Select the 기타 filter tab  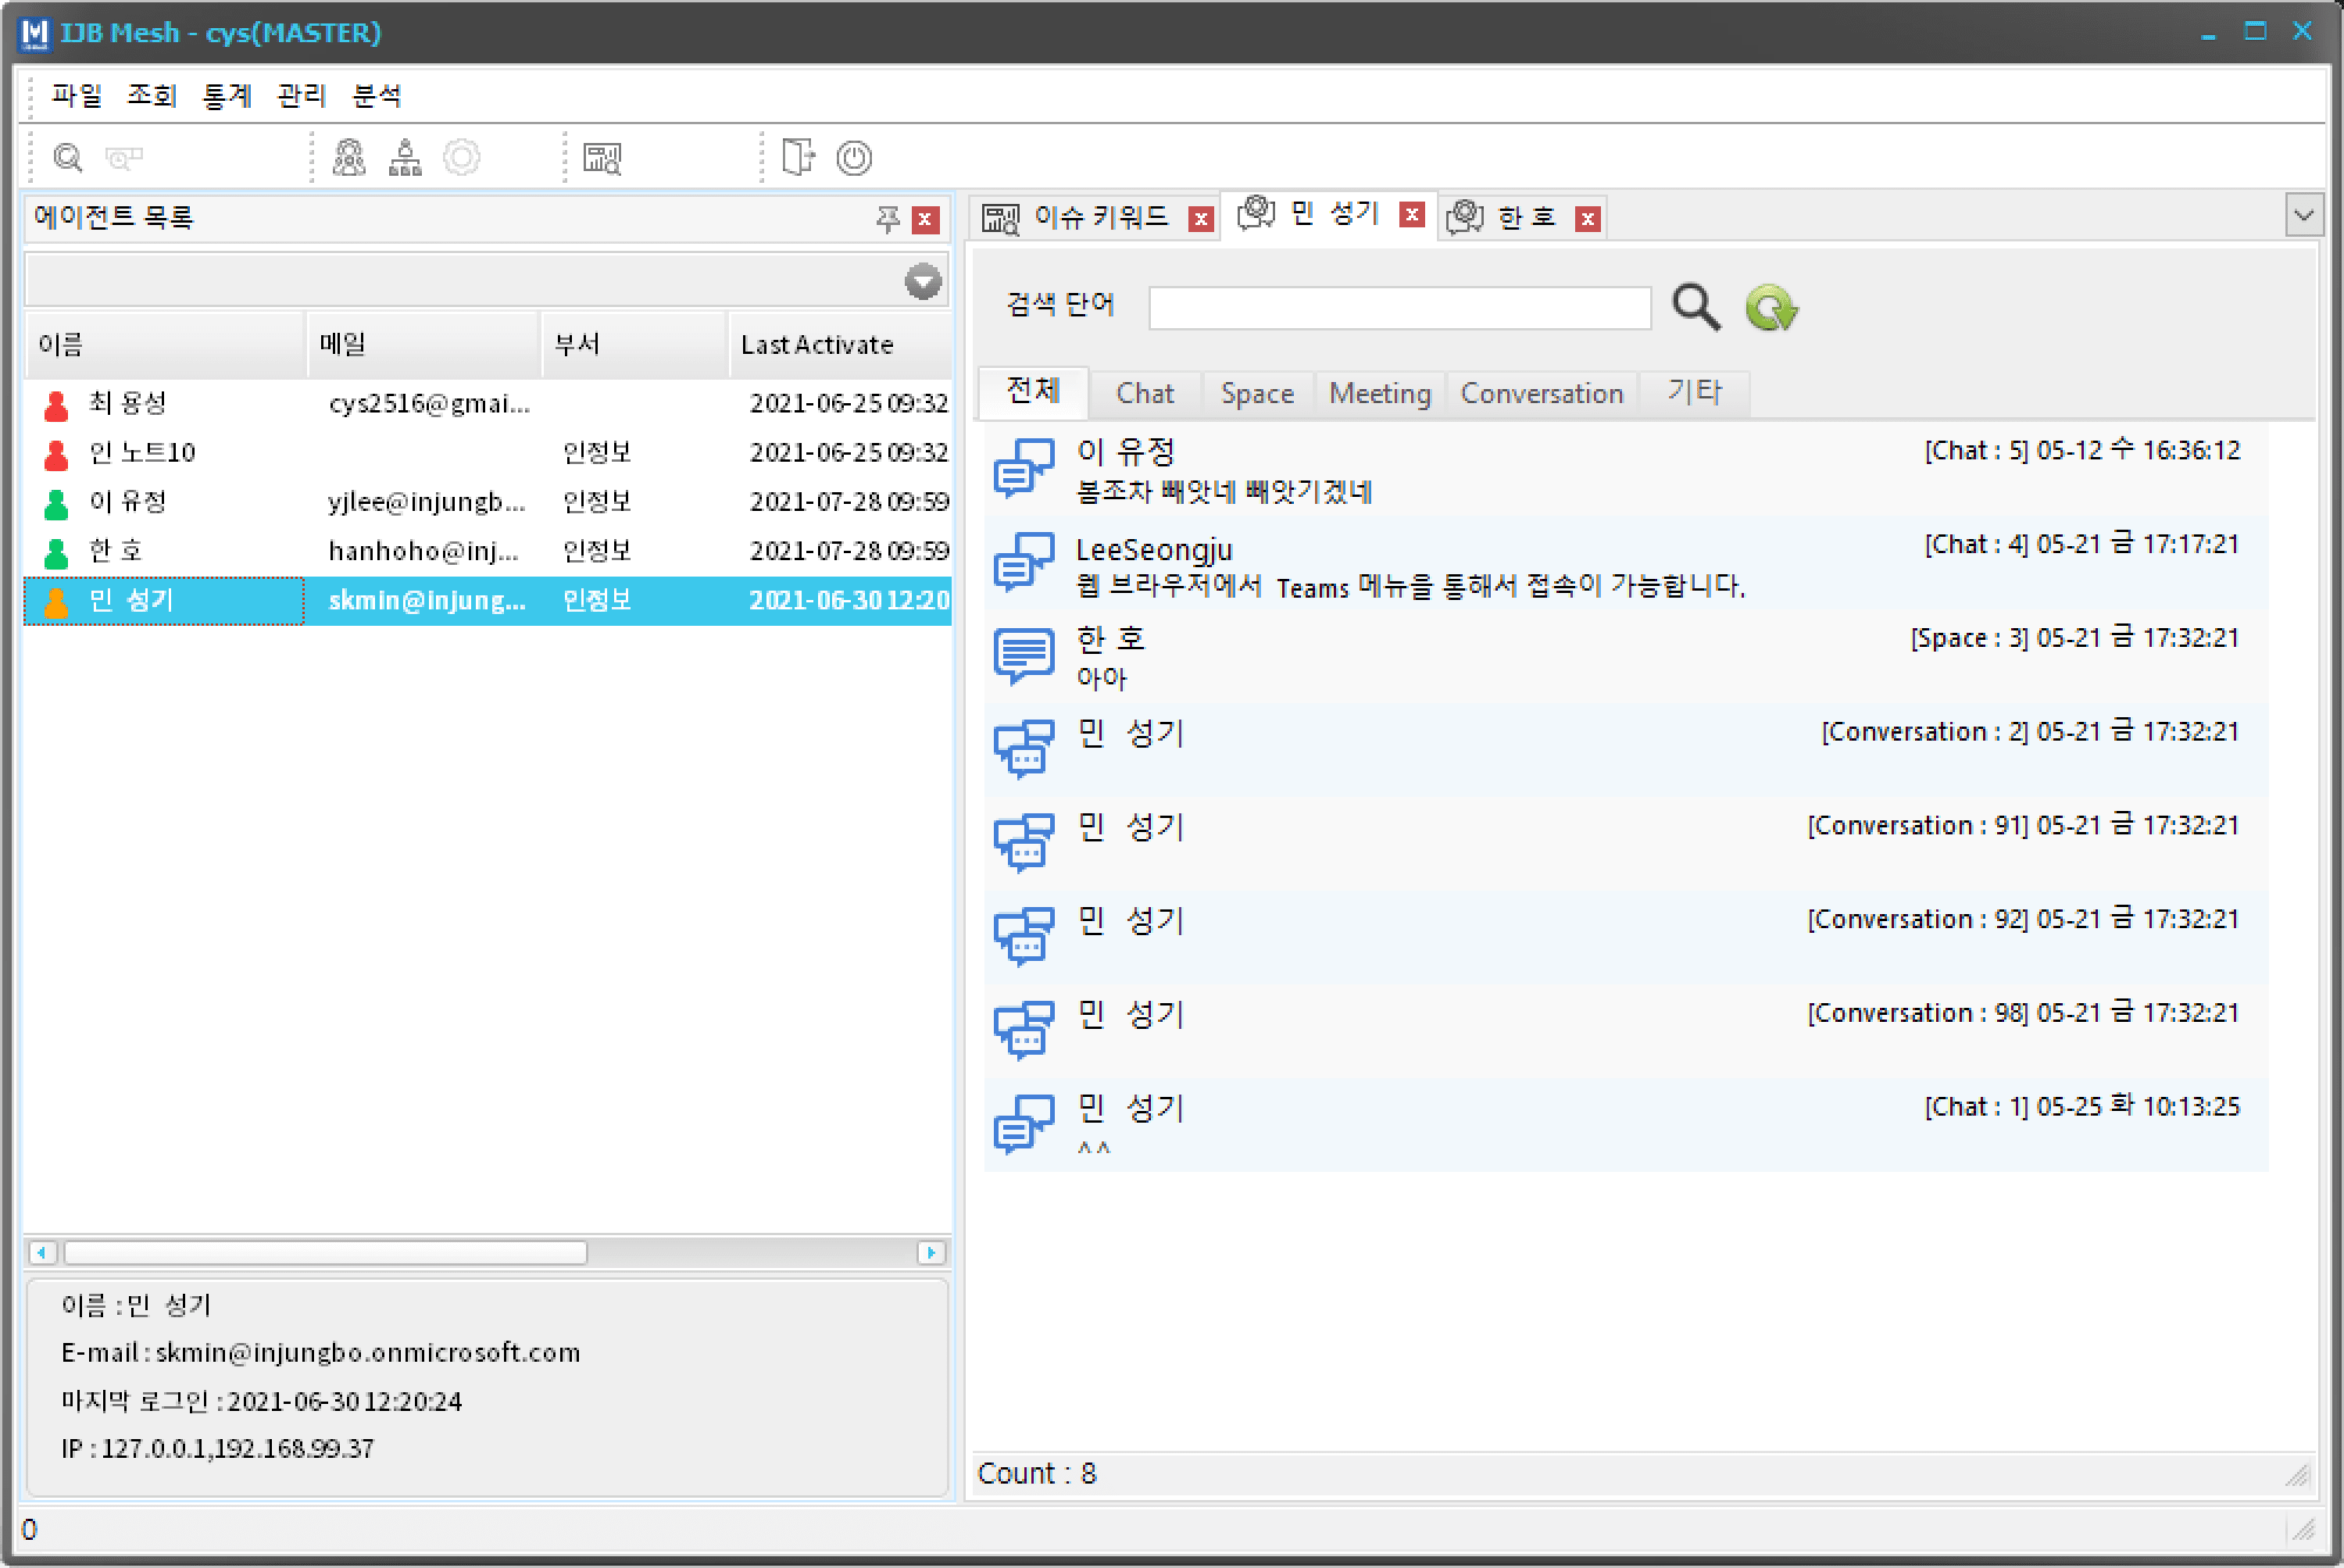click(x=1695, y=393)
